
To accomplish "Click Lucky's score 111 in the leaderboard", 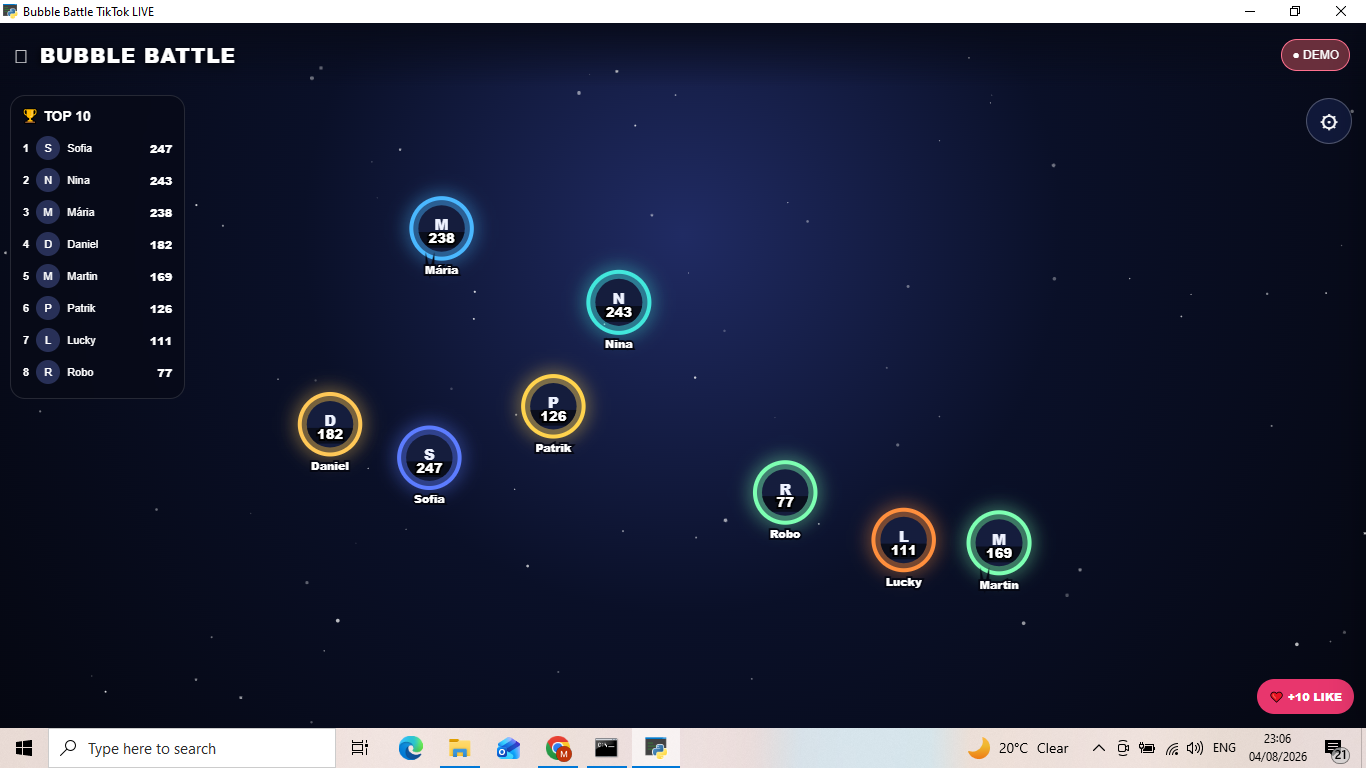I will click(161, 341).
